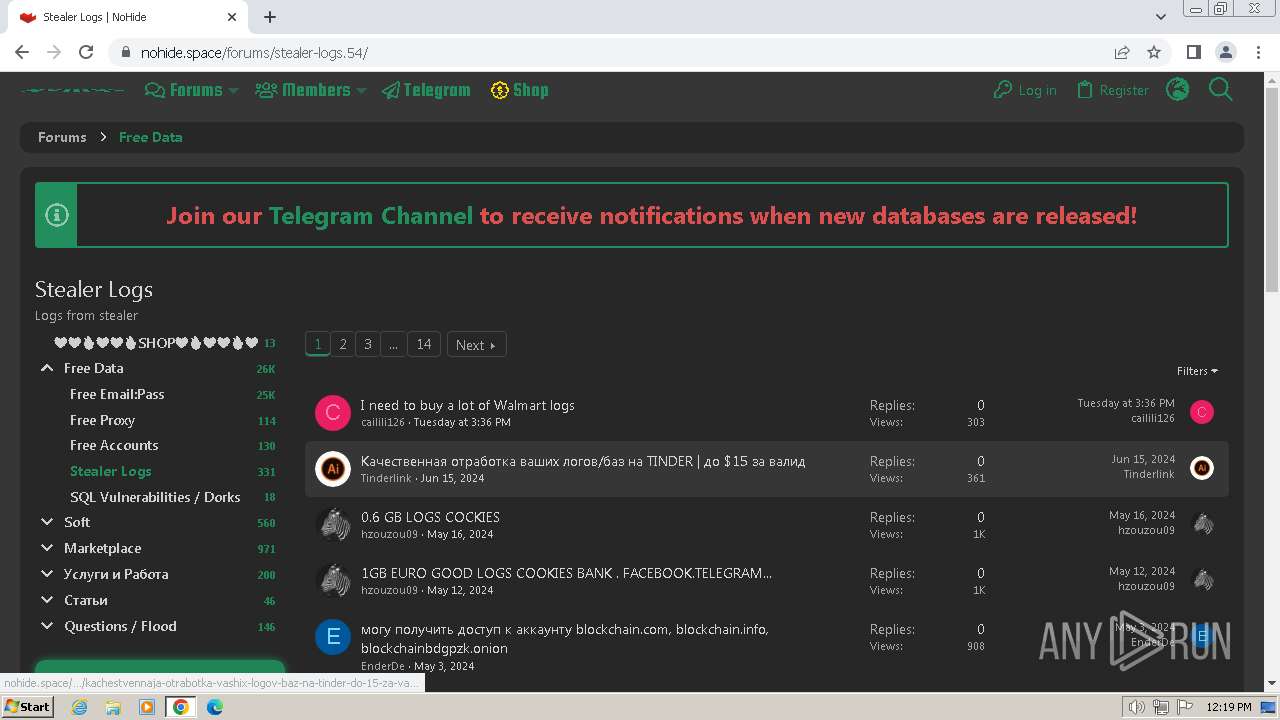This screenshot has width=1280, height=720.
Task: Go to page 3 of threads
Action: 368,344
